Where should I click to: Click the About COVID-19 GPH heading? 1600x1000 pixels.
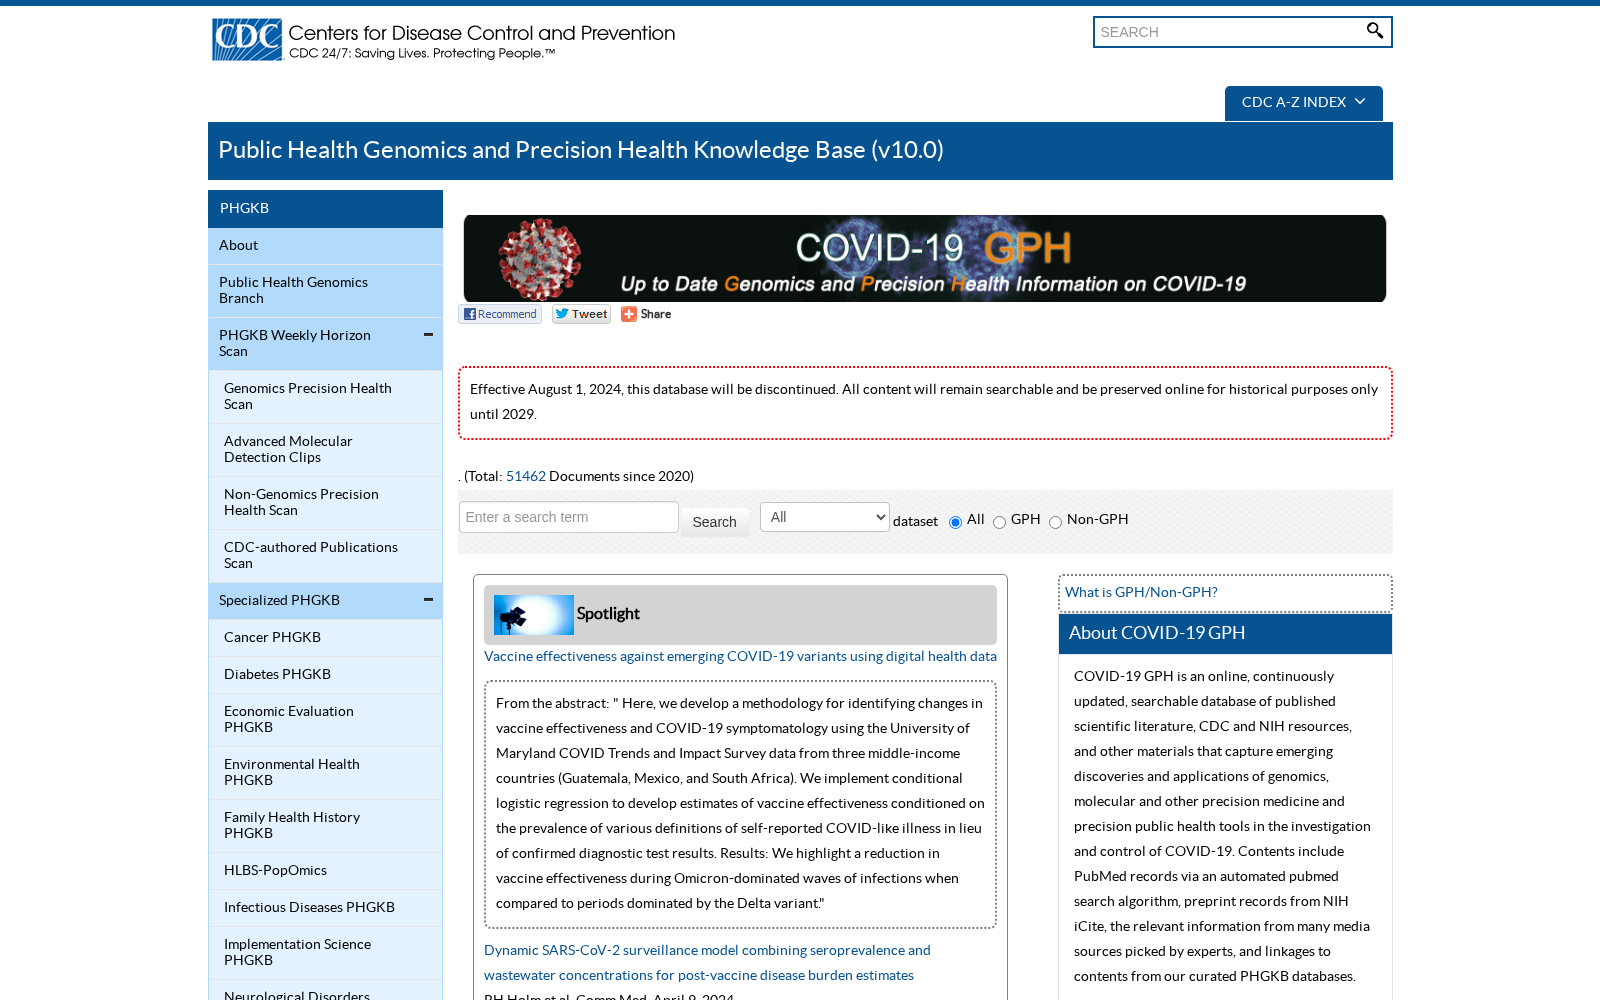pos(1157,633)
